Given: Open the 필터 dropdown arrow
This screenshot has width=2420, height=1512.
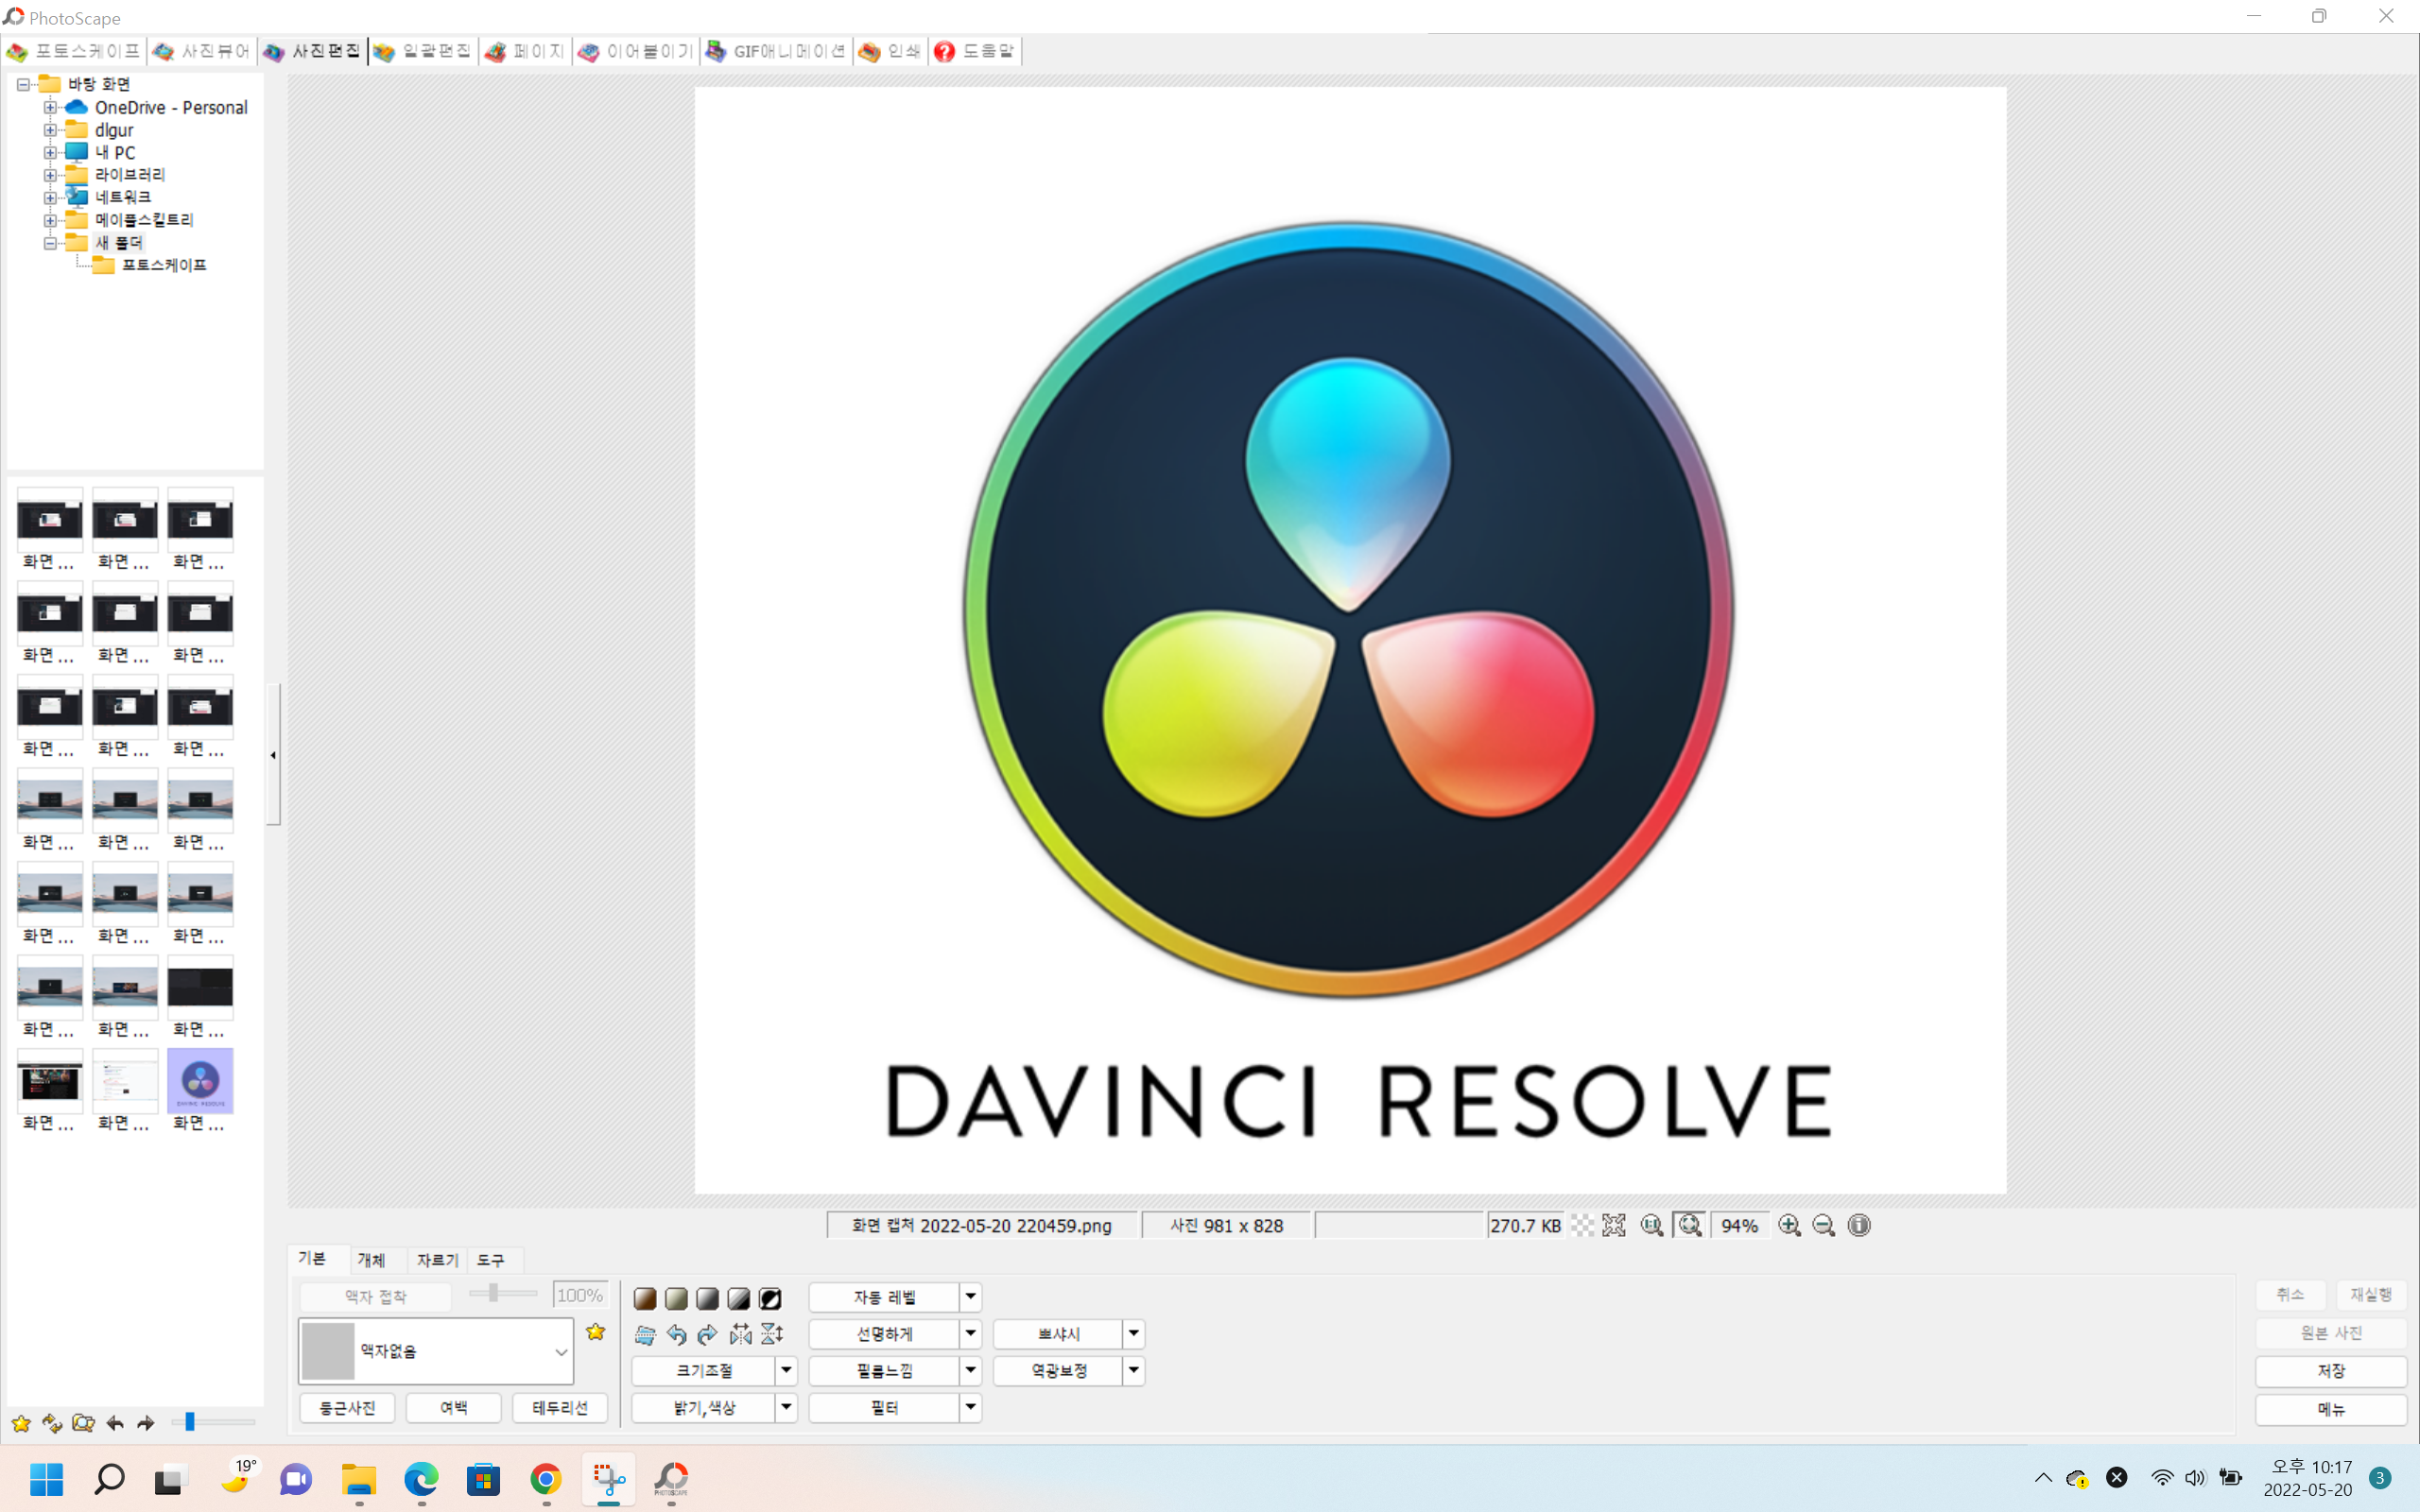Looking at the screenshot, I should 970,1408.
